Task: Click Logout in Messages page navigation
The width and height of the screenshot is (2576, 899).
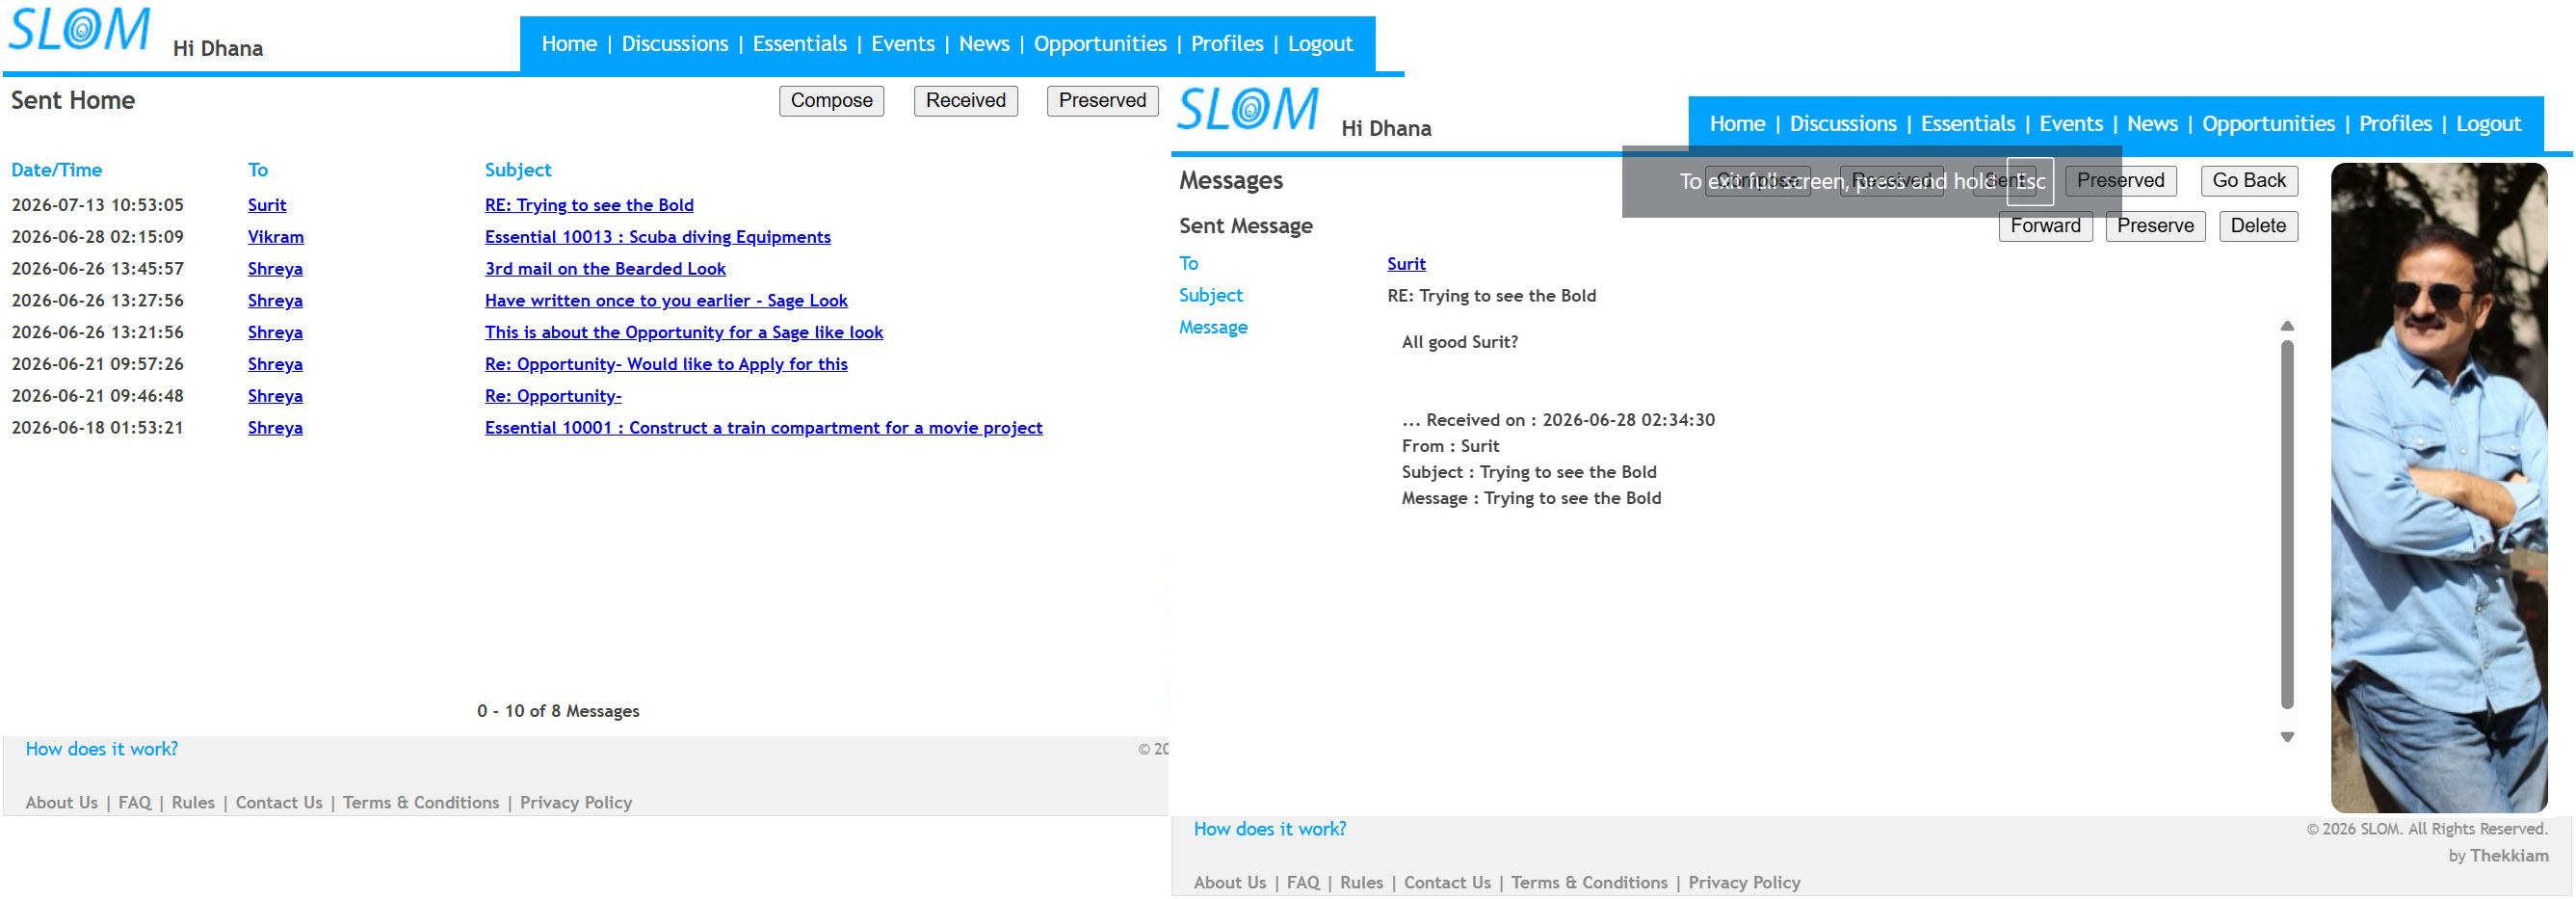Action: [2488, 124]
